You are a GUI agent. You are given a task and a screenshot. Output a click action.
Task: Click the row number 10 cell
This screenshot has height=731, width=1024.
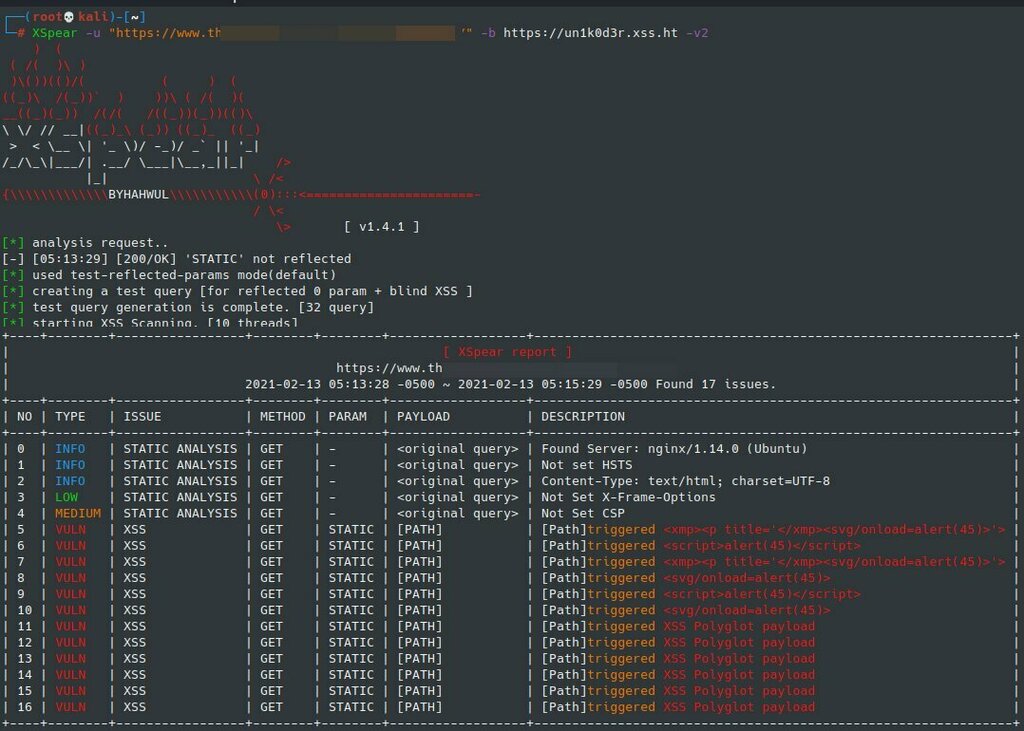[25, 610]
